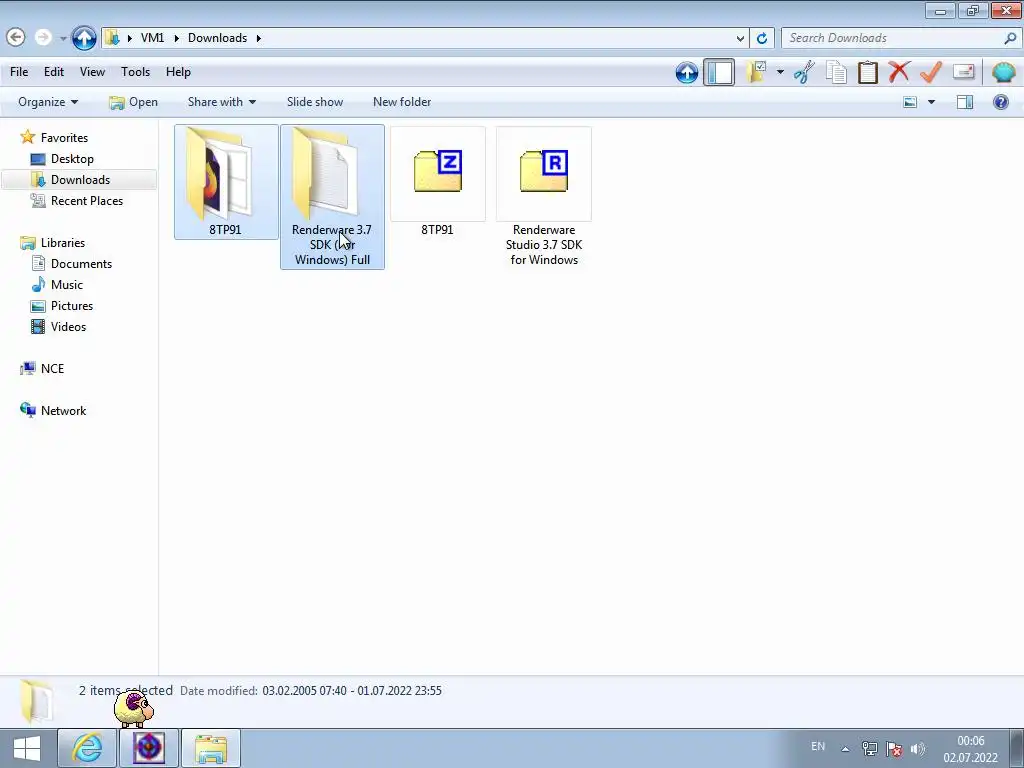Viewport: 1024px width, 768px height.
Task: Toggle the preview pane button
Action: click(965, 102)
